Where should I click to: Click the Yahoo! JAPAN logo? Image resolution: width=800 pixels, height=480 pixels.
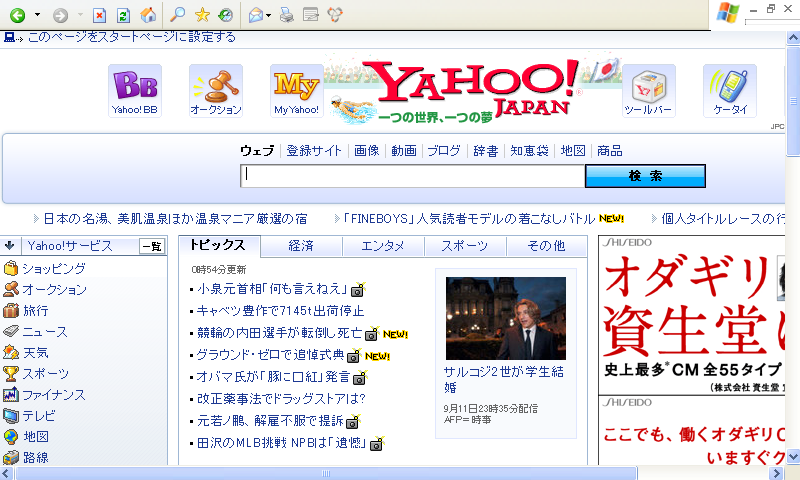click(x=472, y=88)
